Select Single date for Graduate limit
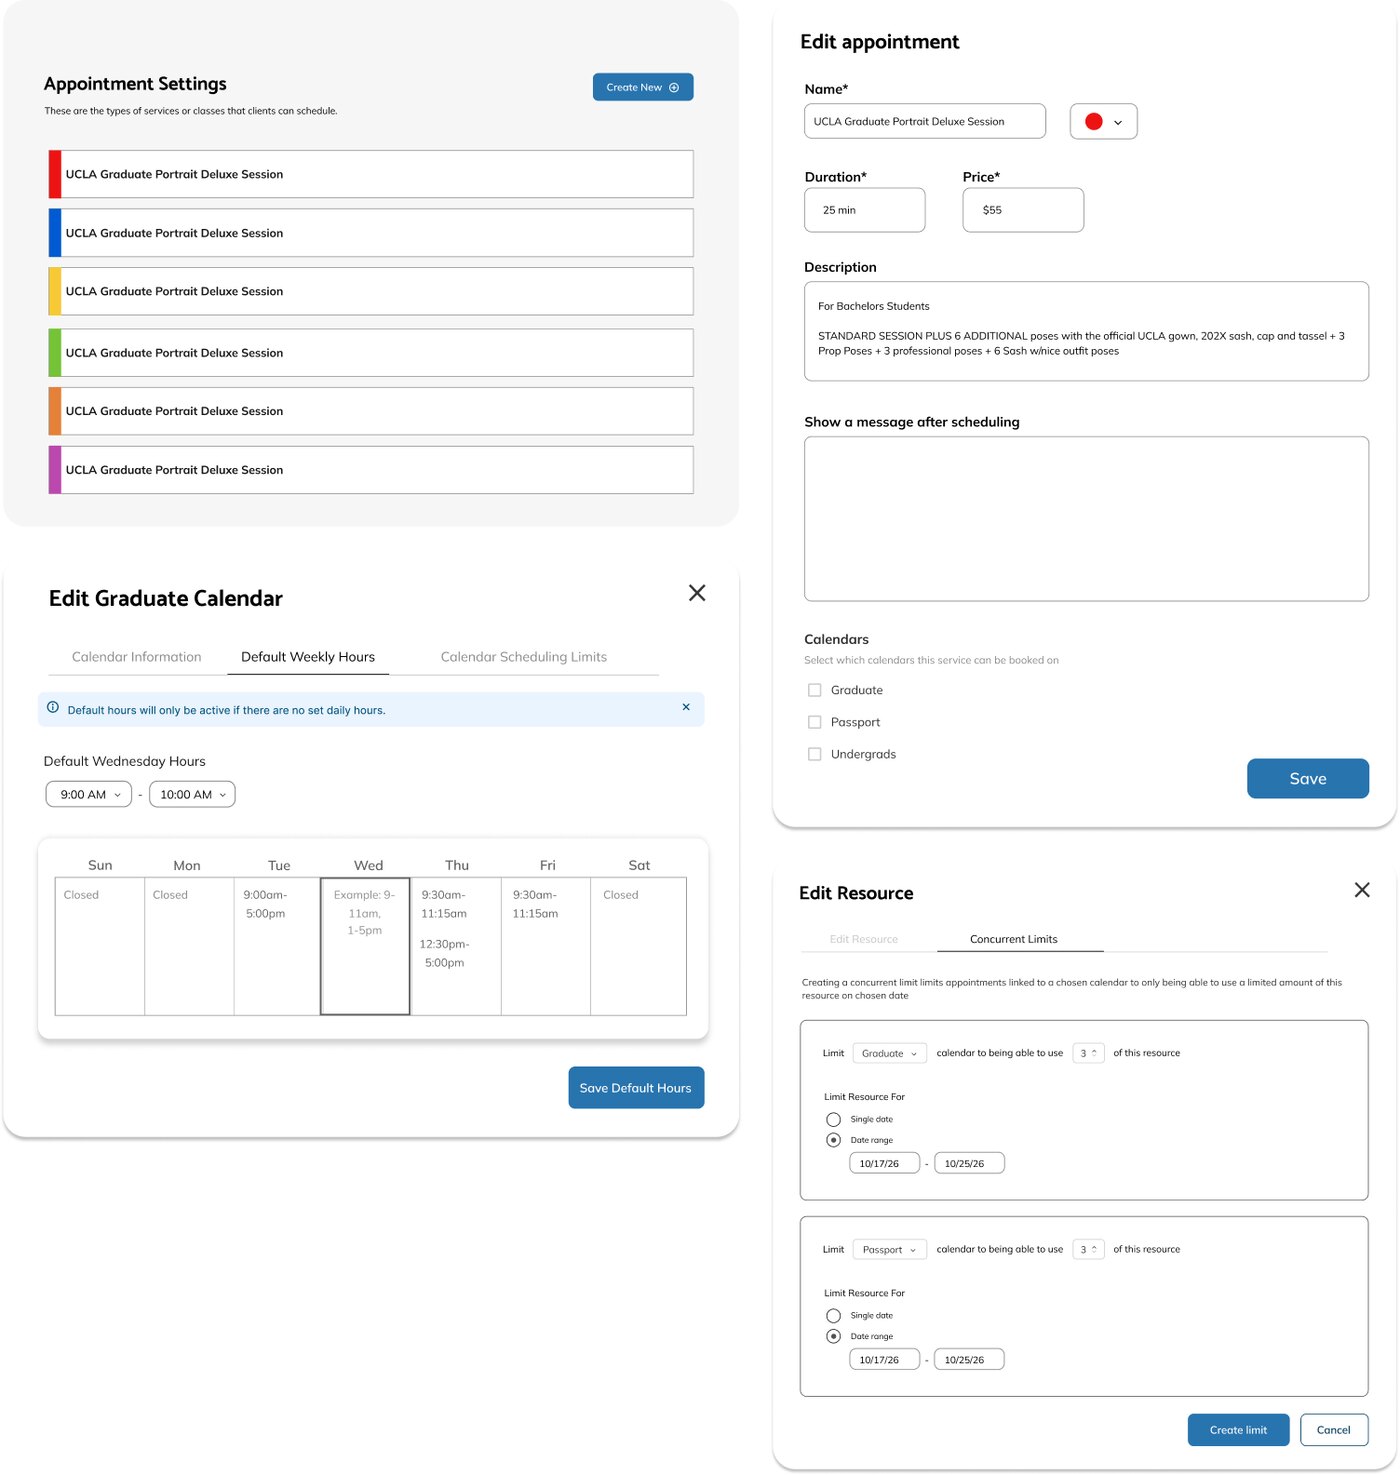Viewport: 1400px width, 1475px height. coord(833,1120)
